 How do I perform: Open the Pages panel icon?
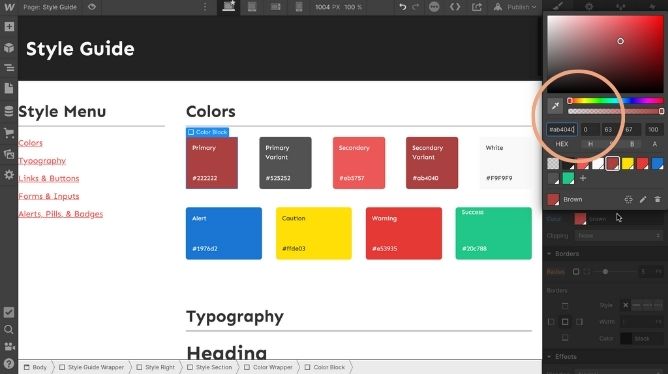9,89
